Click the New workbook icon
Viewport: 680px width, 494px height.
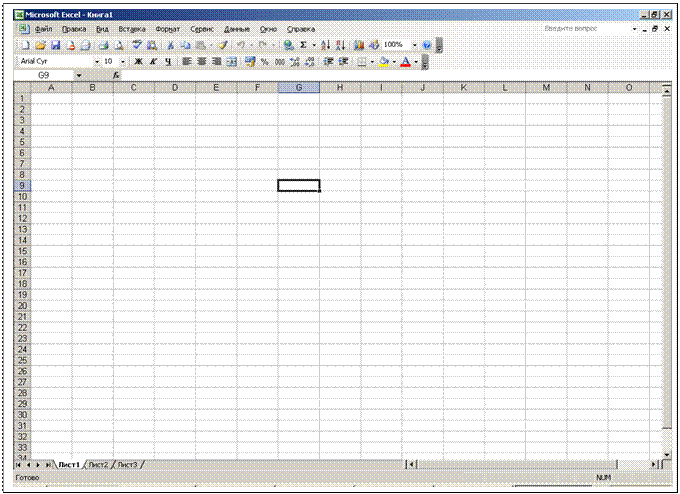pos(25,45)
